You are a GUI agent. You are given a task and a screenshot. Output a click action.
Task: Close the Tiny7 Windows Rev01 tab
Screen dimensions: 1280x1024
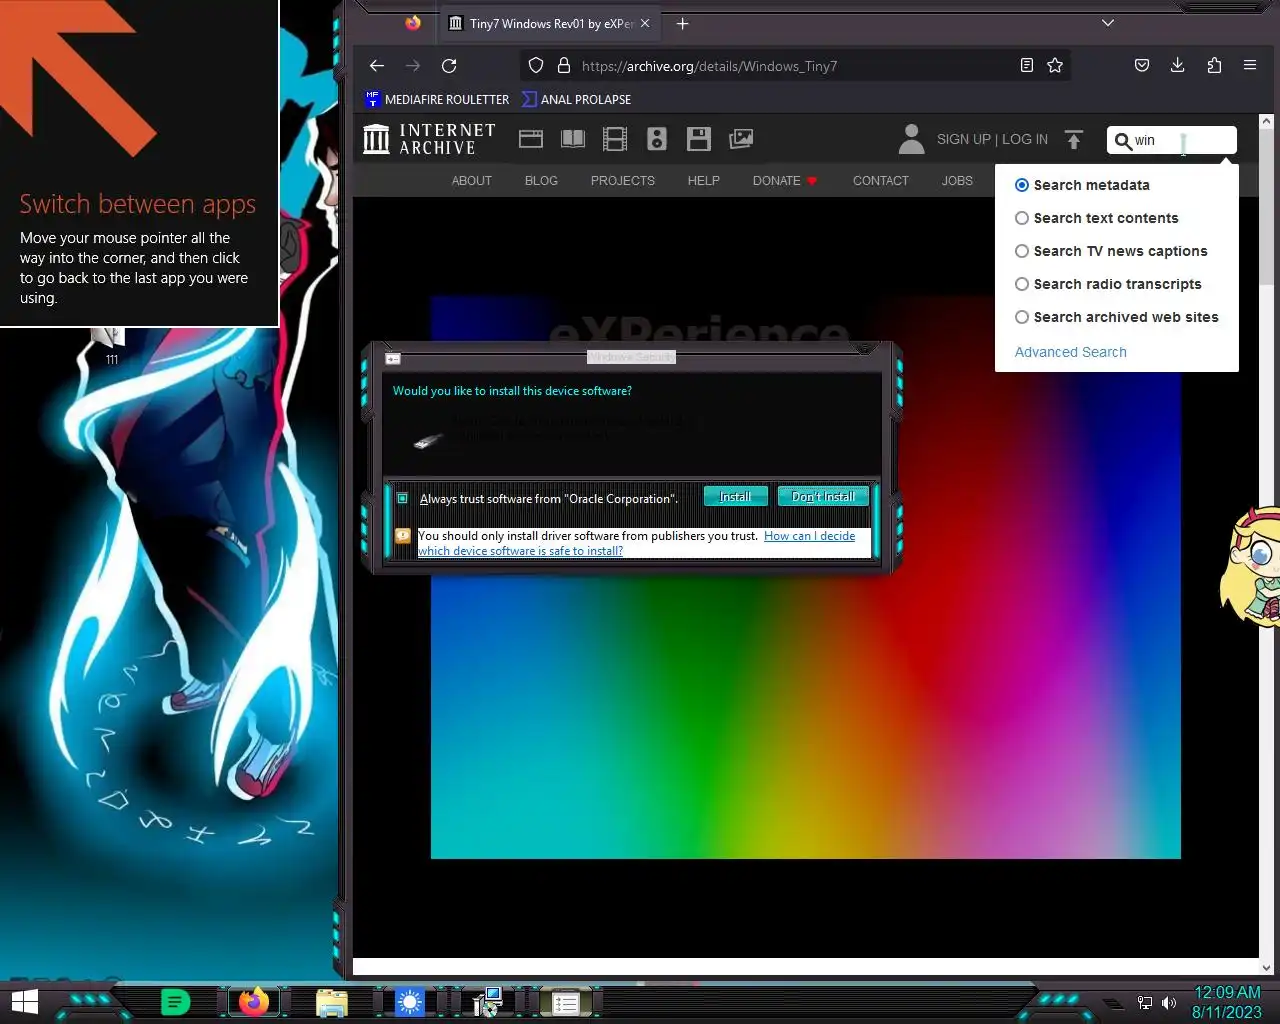point(645,23)
